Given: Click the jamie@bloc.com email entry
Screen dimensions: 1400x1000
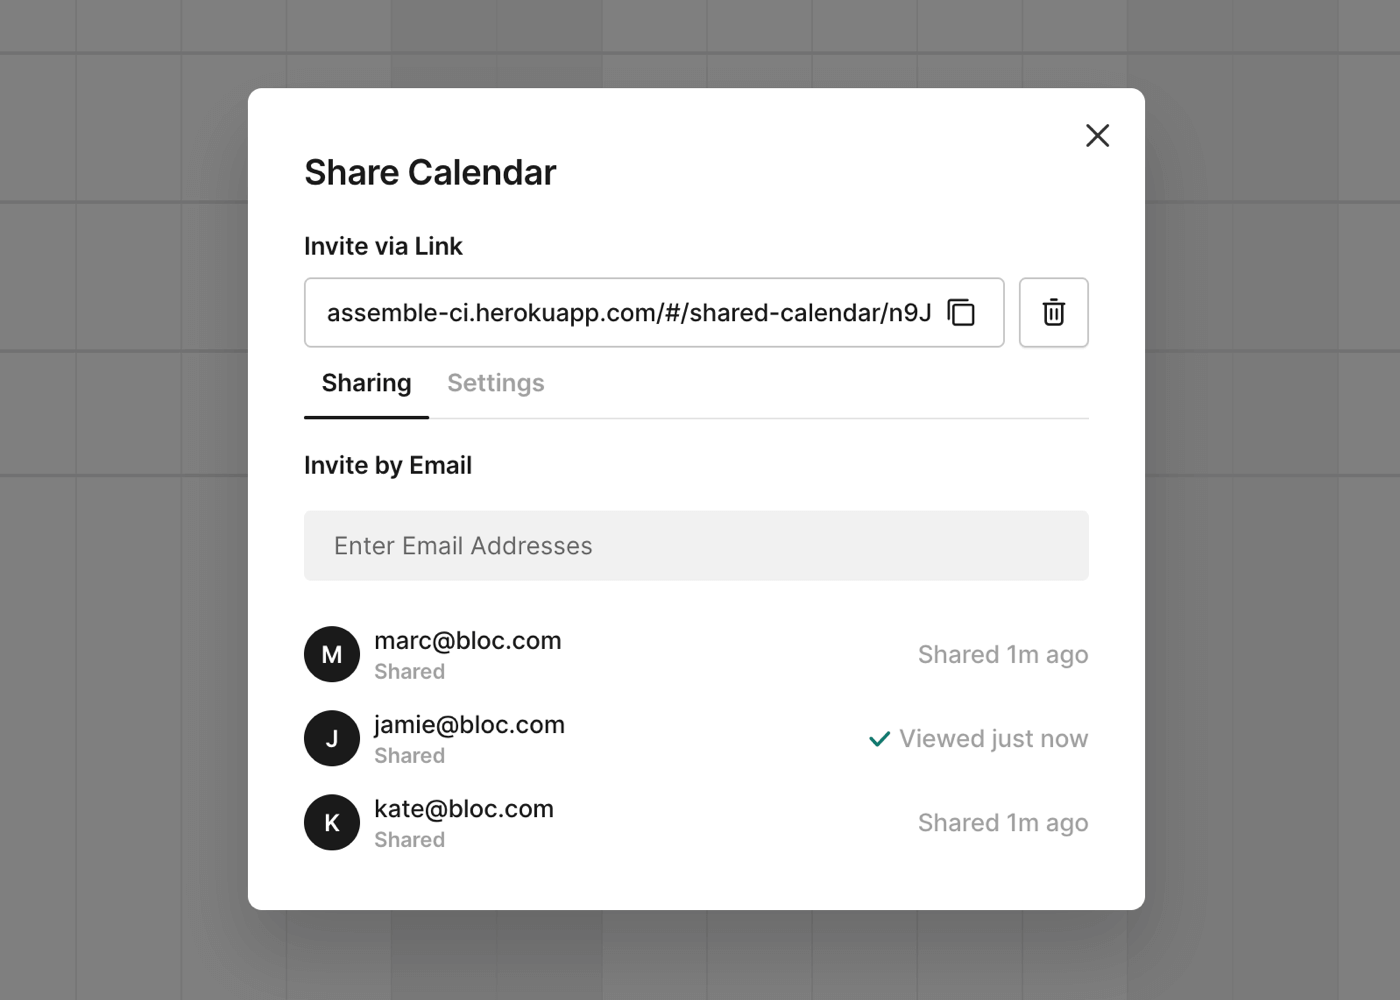Looking at the screenshot, I should (469, 725).
